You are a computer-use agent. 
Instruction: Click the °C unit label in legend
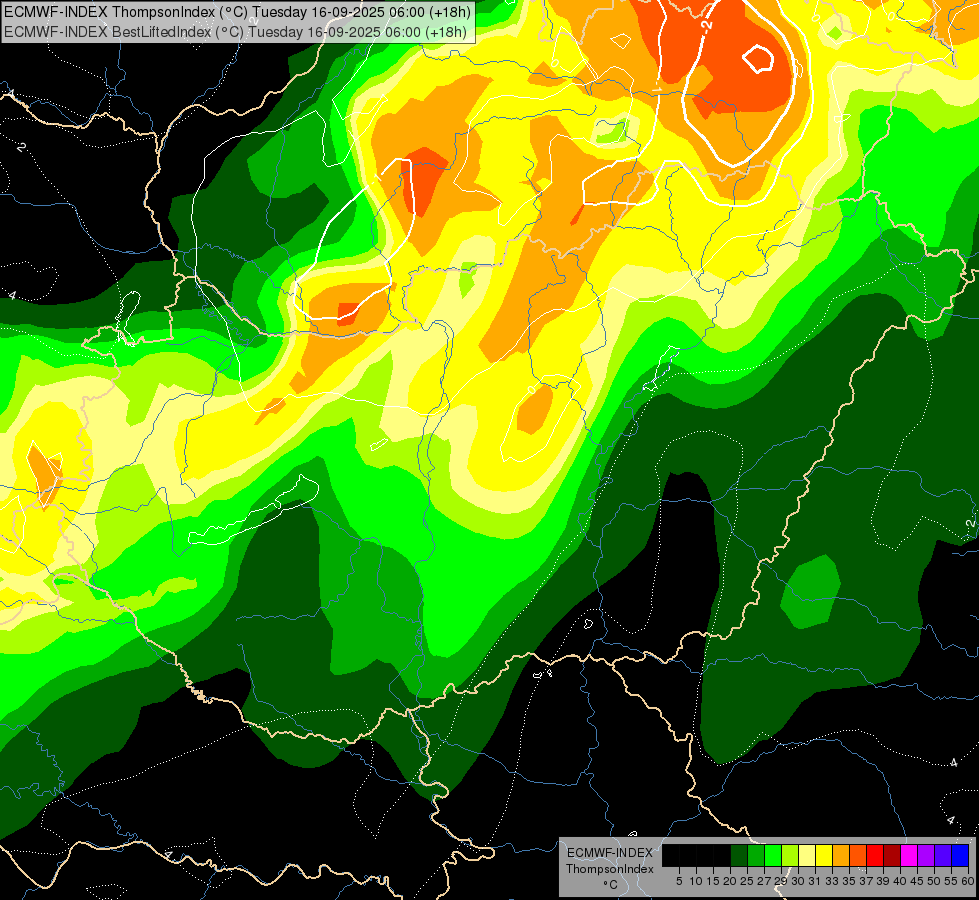pyautogui.click(x=611, y=885)
